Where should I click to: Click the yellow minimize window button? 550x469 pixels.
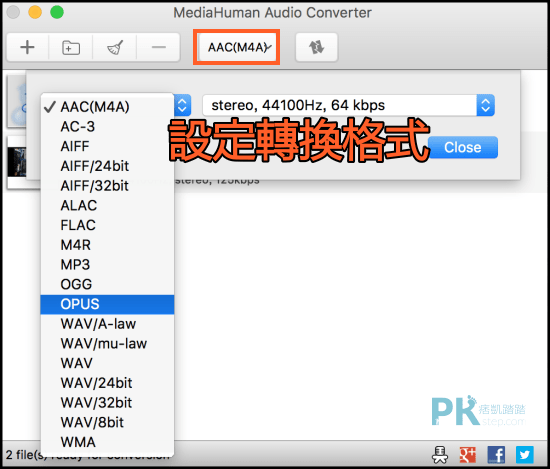[x=35, y=12]
